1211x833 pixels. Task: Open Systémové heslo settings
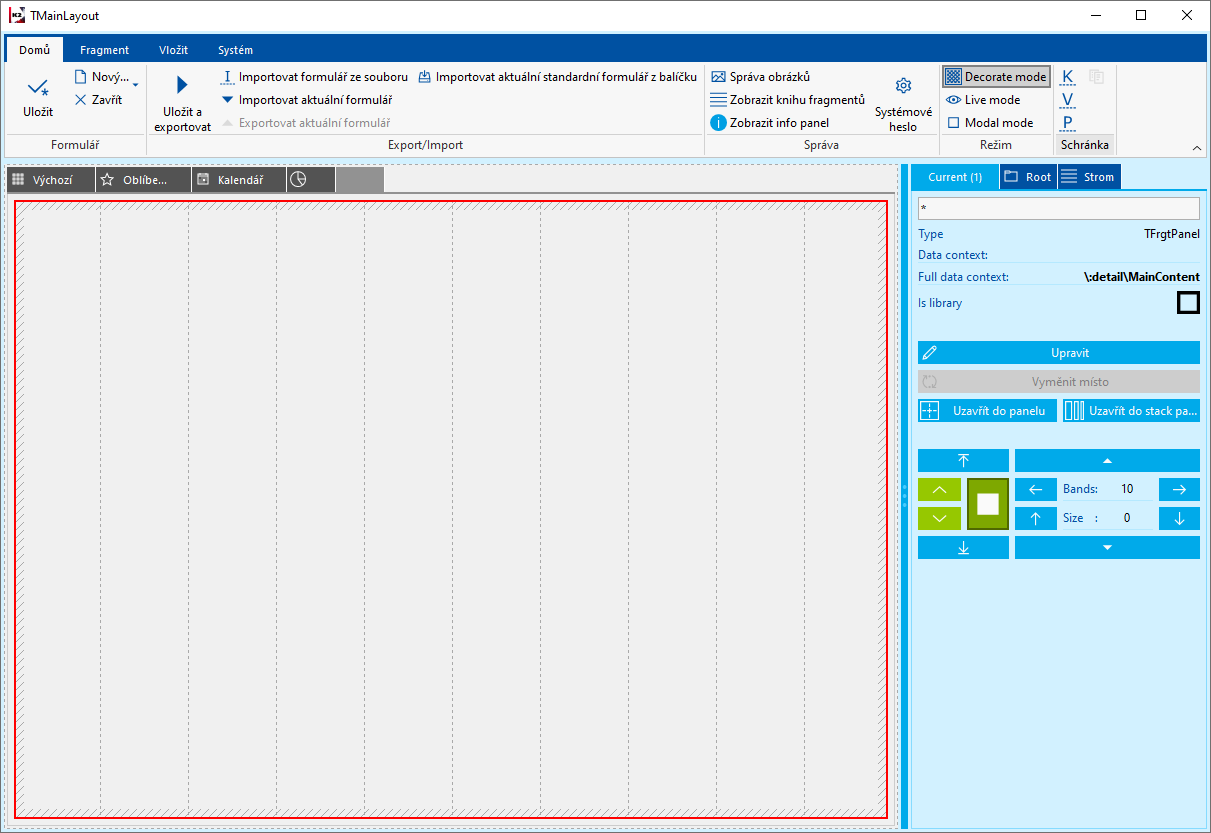903,103
